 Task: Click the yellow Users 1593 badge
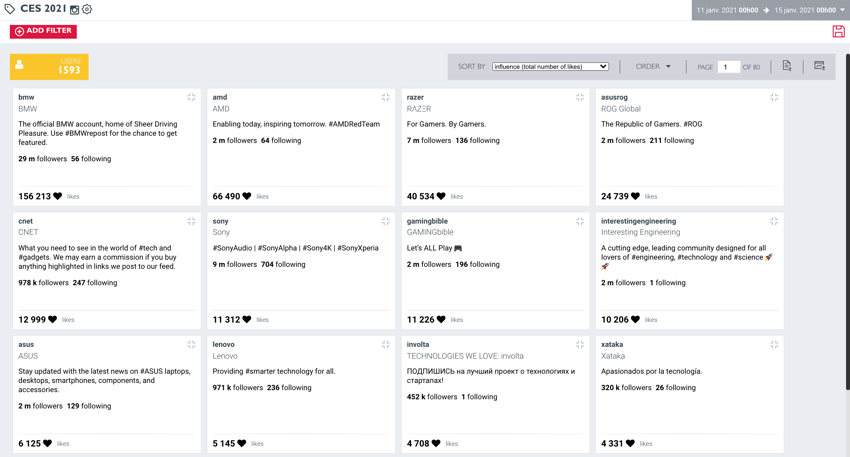pos(49,67)
